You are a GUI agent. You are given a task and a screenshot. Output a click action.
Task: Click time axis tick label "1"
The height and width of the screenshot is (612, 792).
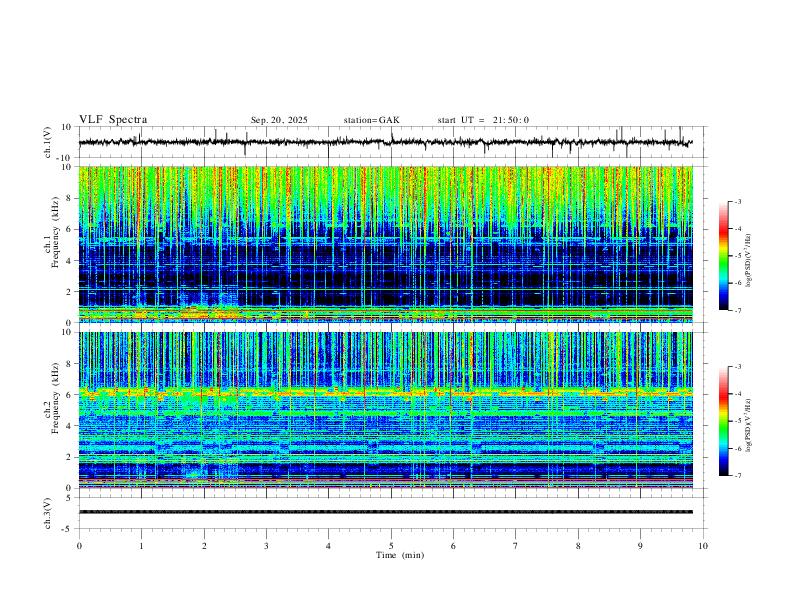click(141, 546)
